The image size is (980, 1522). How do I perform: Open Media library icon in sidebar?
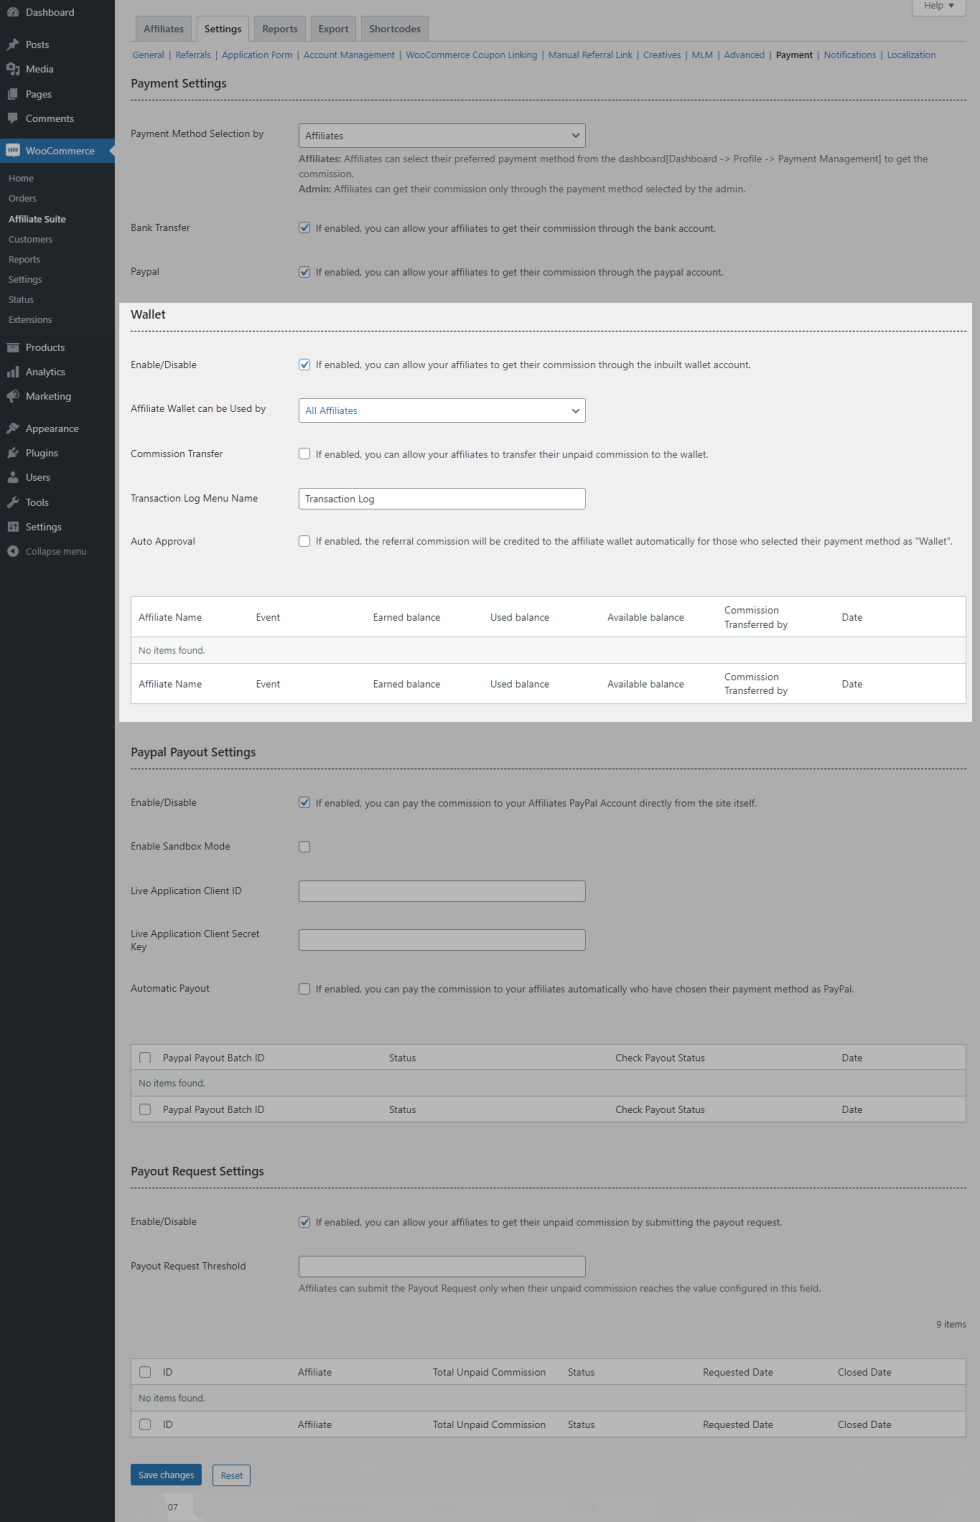(13, 69)
